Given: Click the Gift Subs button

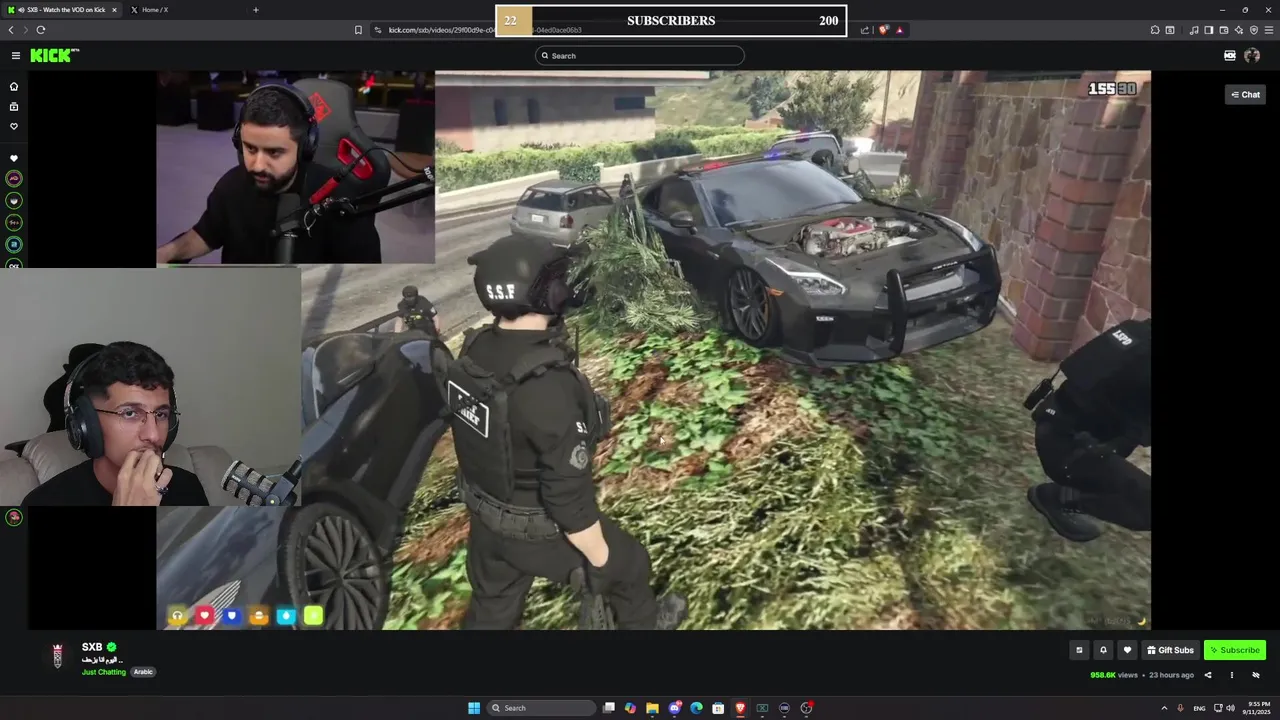Looking at the screenshot, I should tap(1170, 650).
